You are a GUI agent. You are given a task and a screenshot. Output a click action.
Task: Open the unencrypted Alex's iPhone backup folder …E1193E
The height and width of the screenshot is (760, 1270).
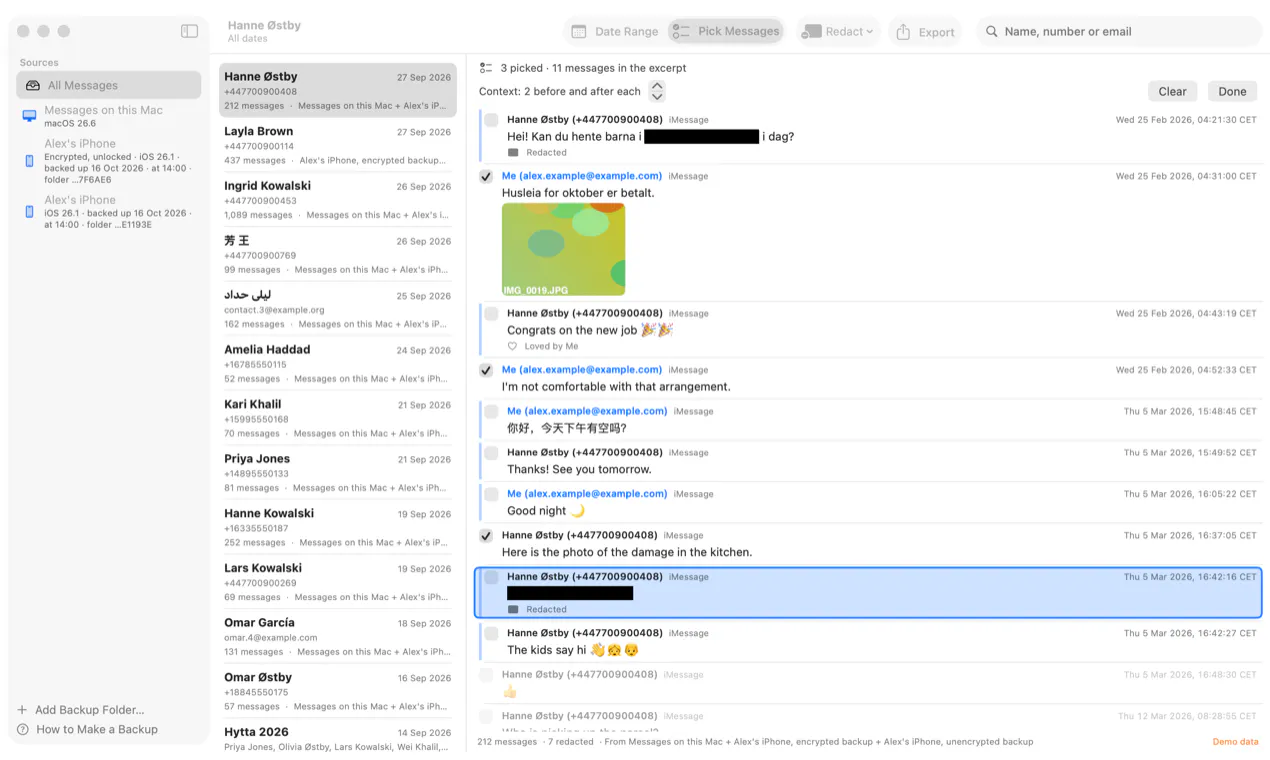pyautogui.click(x=108, y=212)
